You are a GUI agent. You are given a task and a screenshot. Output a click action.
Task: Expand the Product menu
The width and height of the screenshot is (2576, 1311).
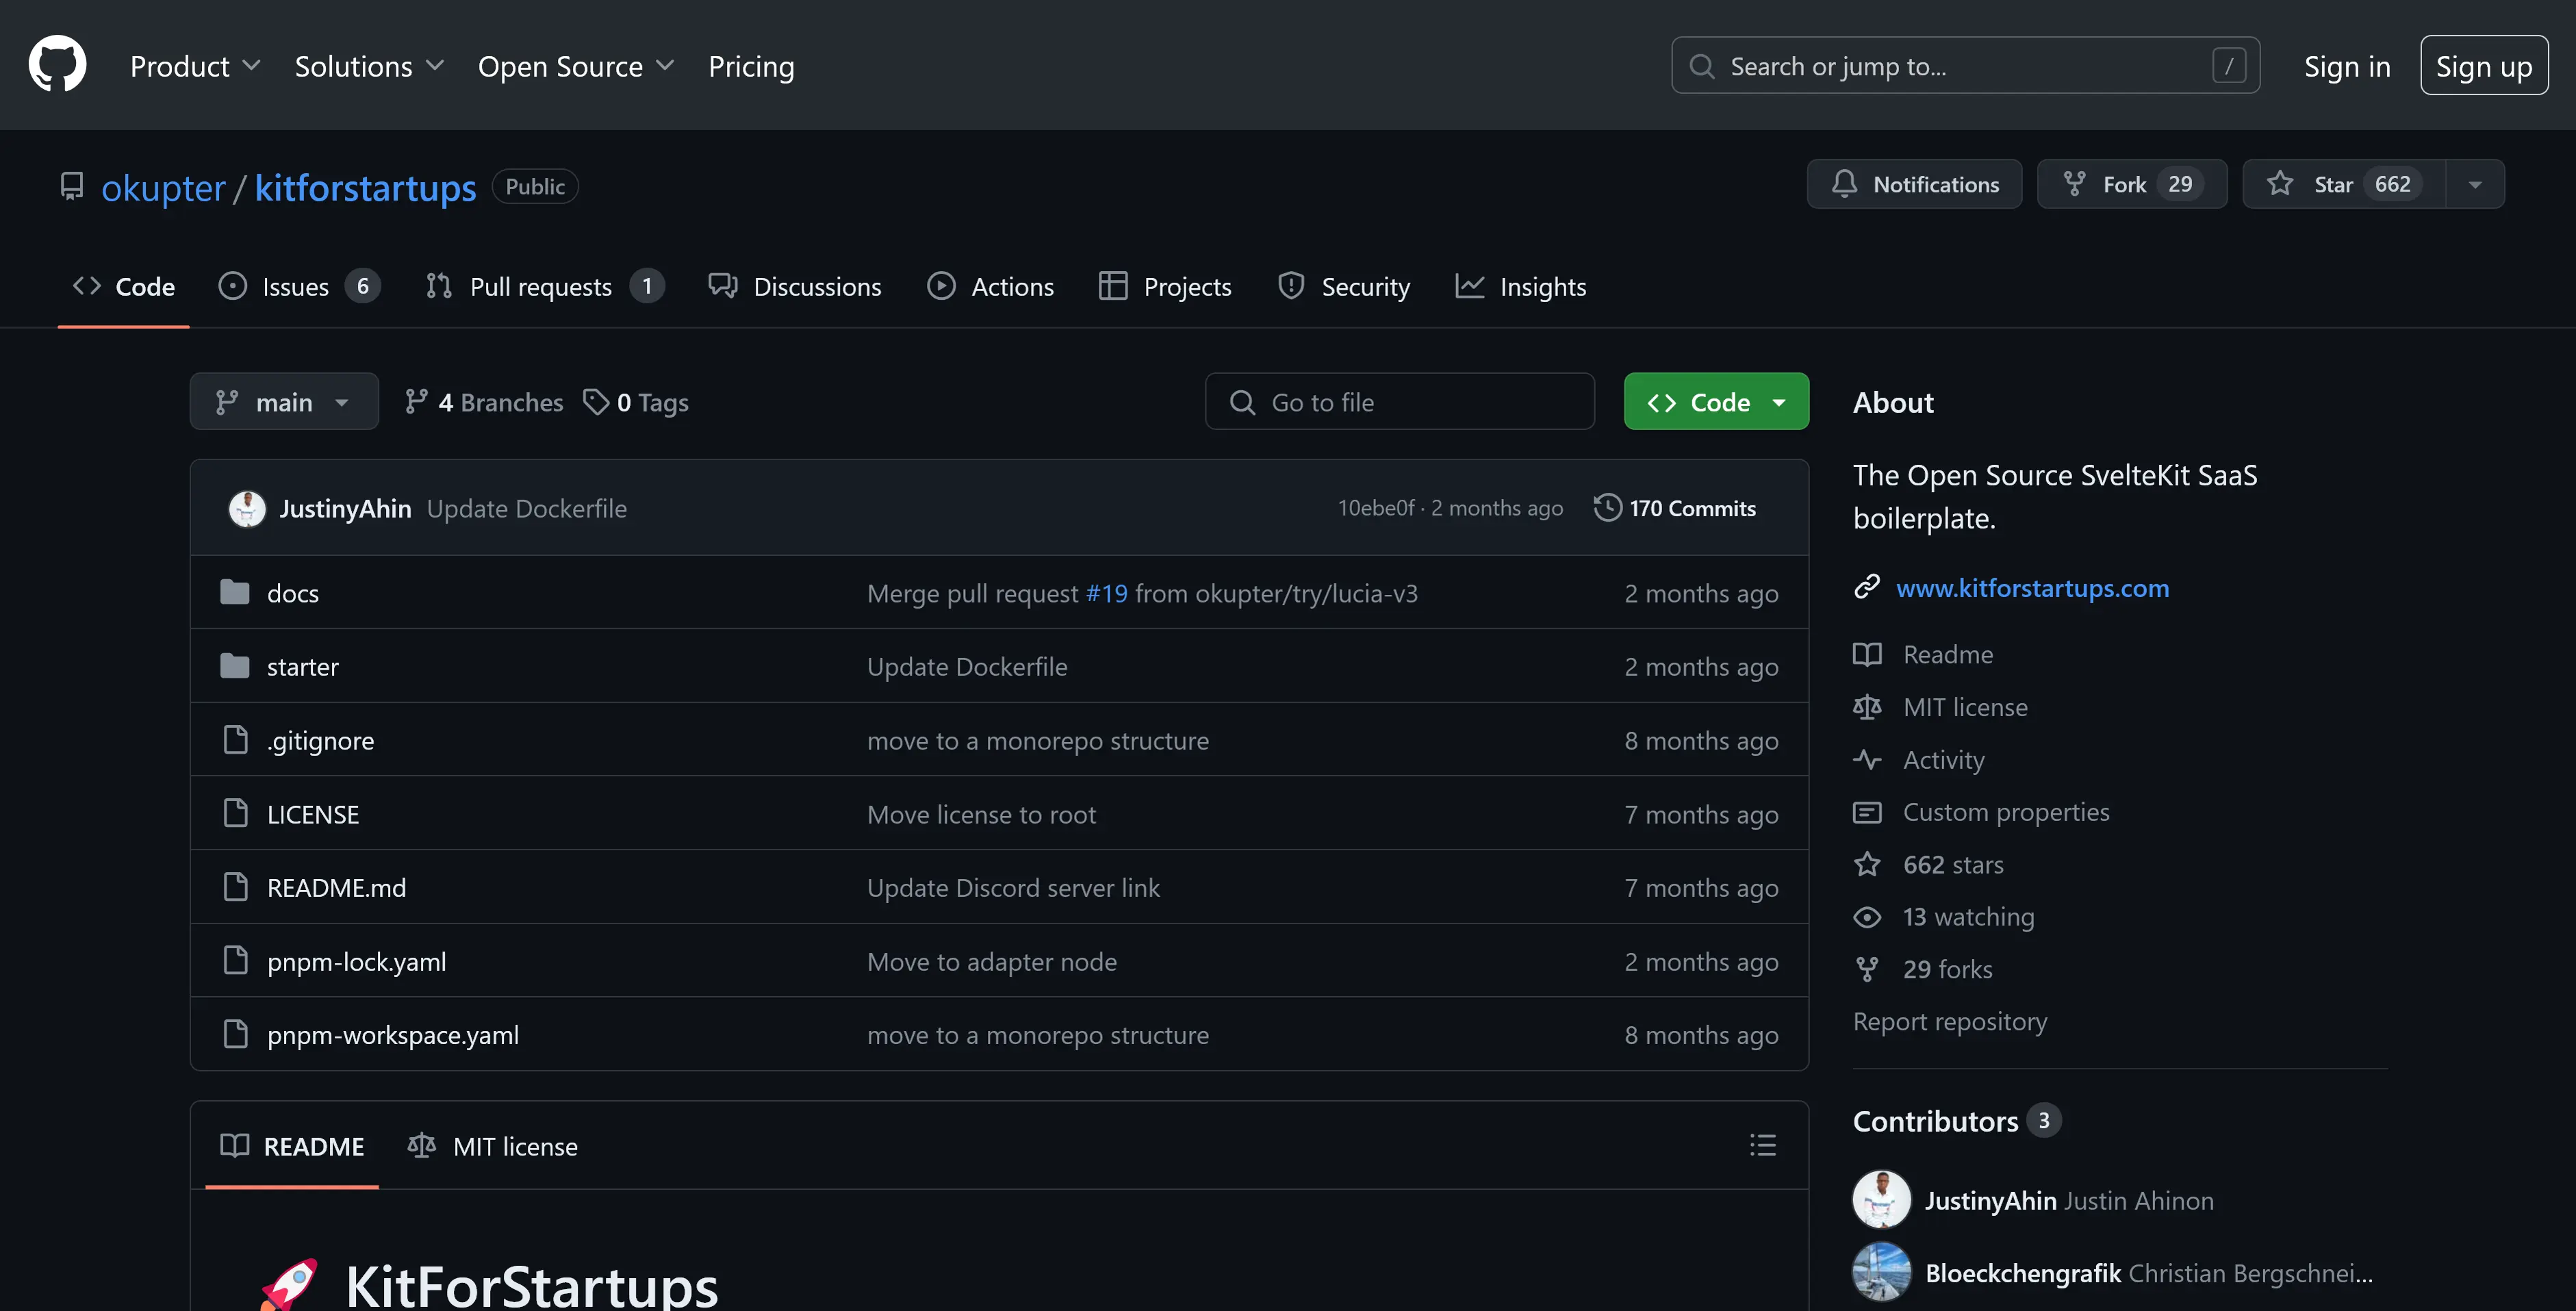[x=195, y=66]
